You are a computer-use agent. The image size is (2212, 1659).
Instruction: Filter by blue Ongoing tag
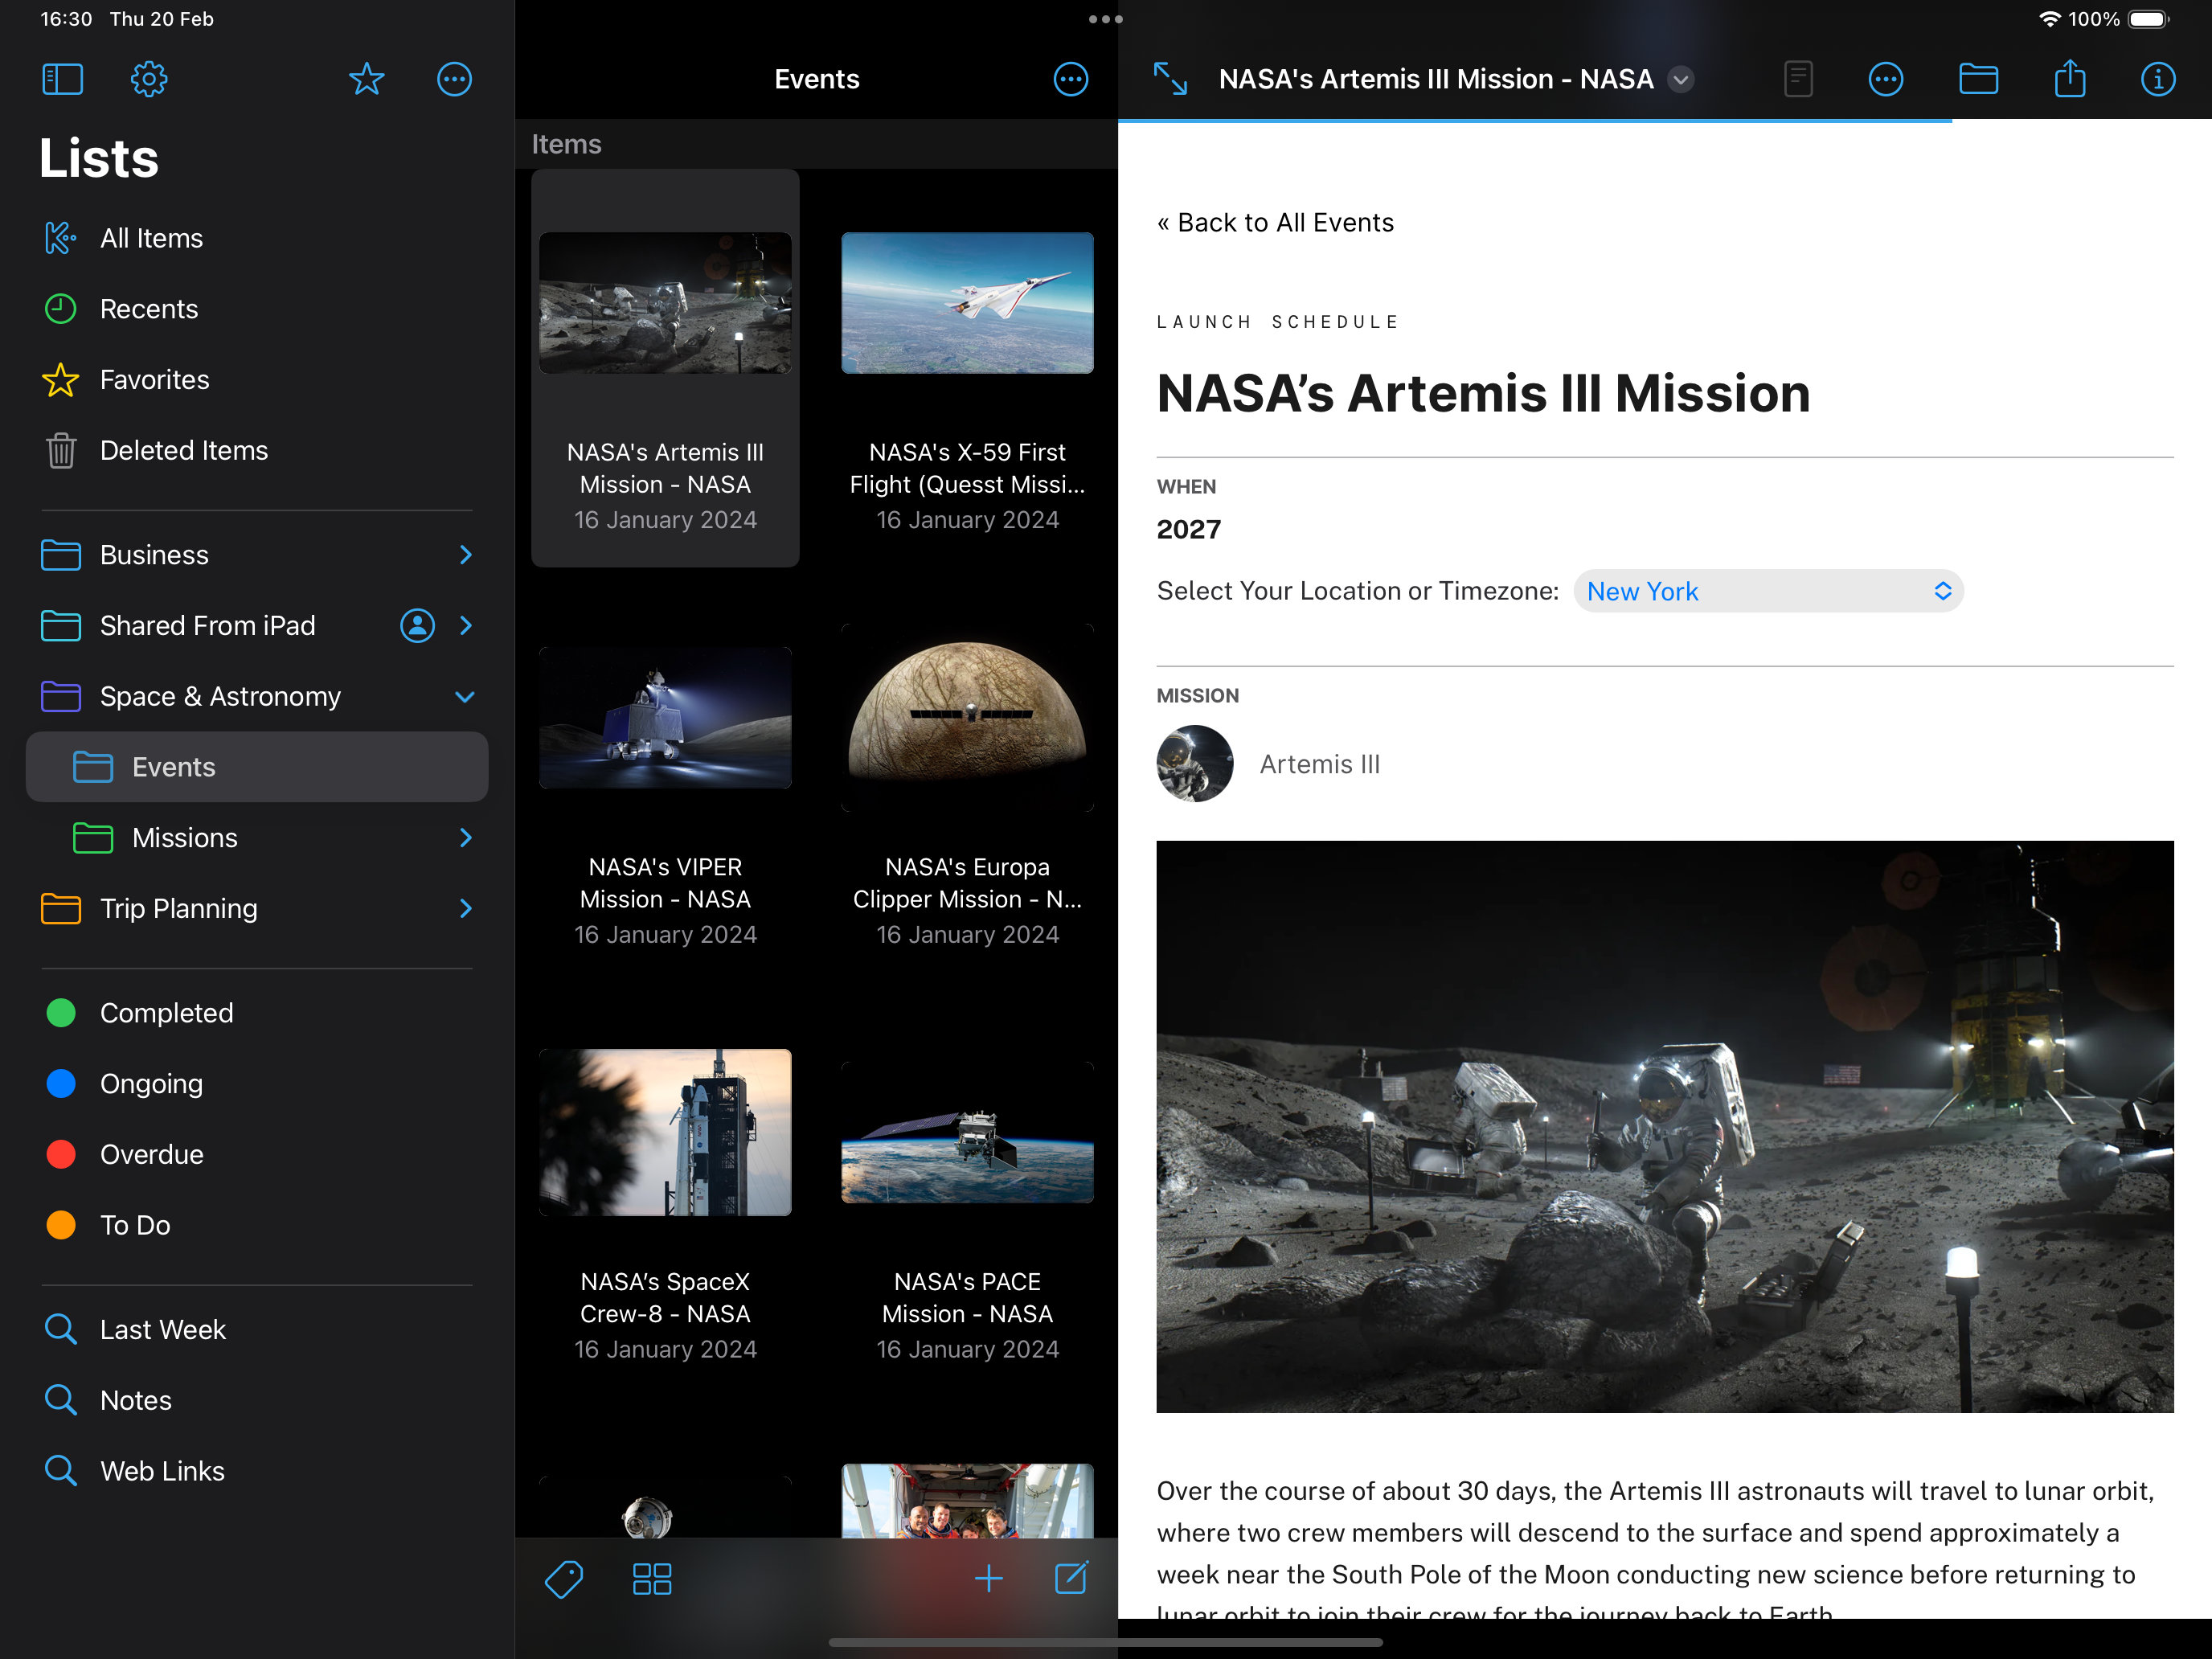(257, 1084)
